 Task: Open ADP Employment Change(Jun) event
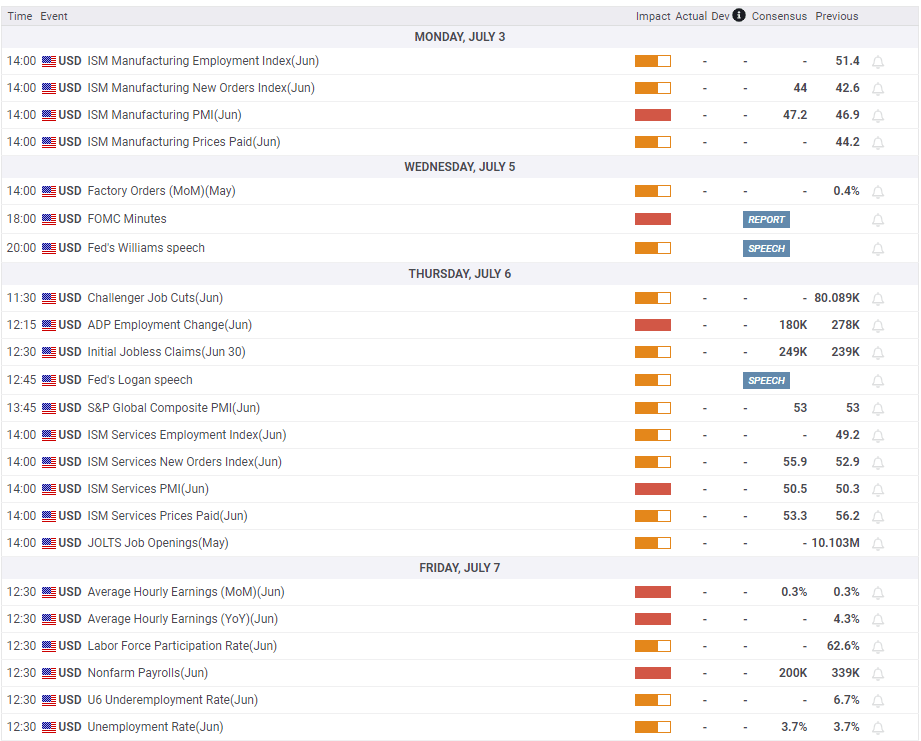[x=170, y=325]
